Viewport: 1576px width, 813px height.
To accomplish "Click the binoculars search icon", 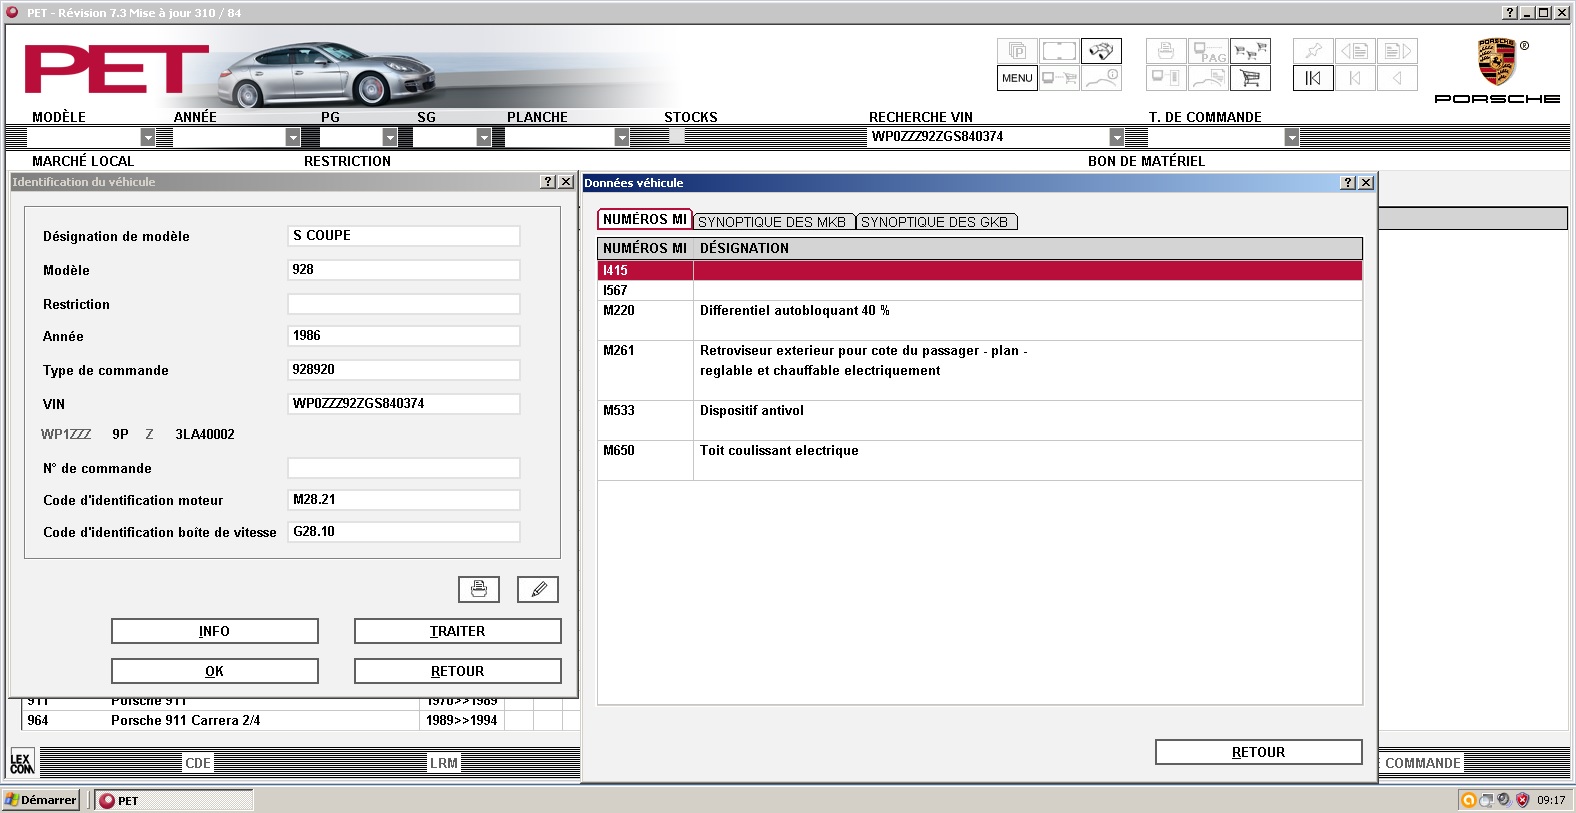I will coord(1101,51).
